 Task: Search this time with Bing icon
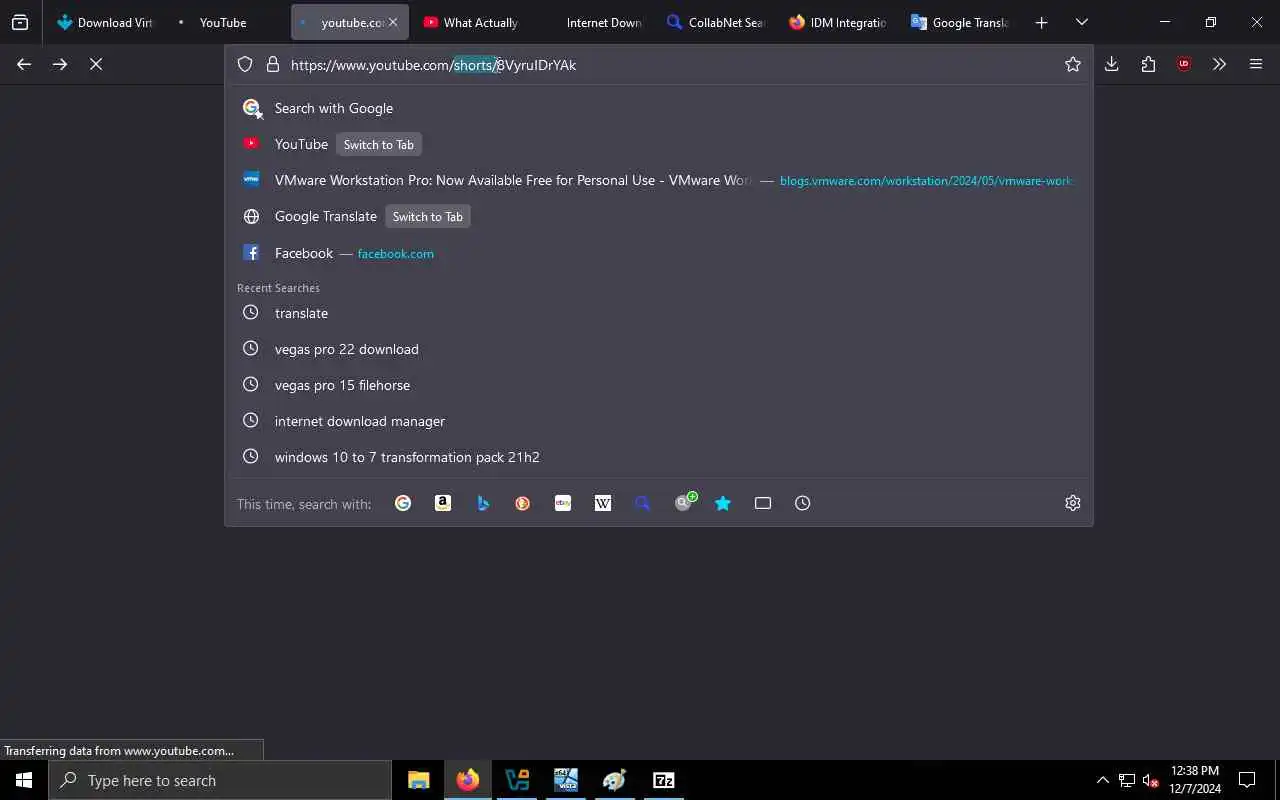pos(483,503)
